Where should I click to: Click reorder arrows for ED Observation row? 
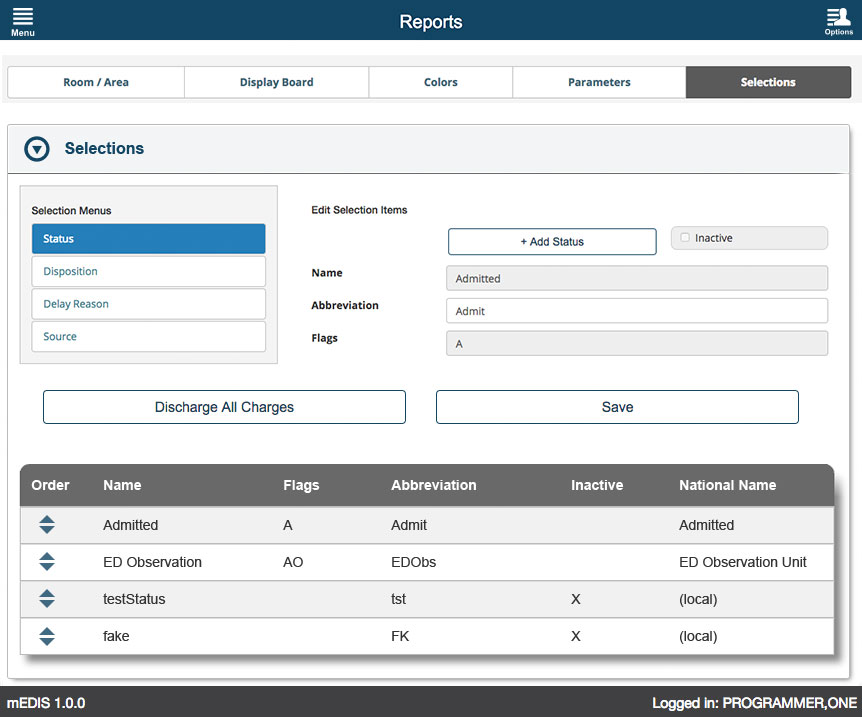coord(47,561)
